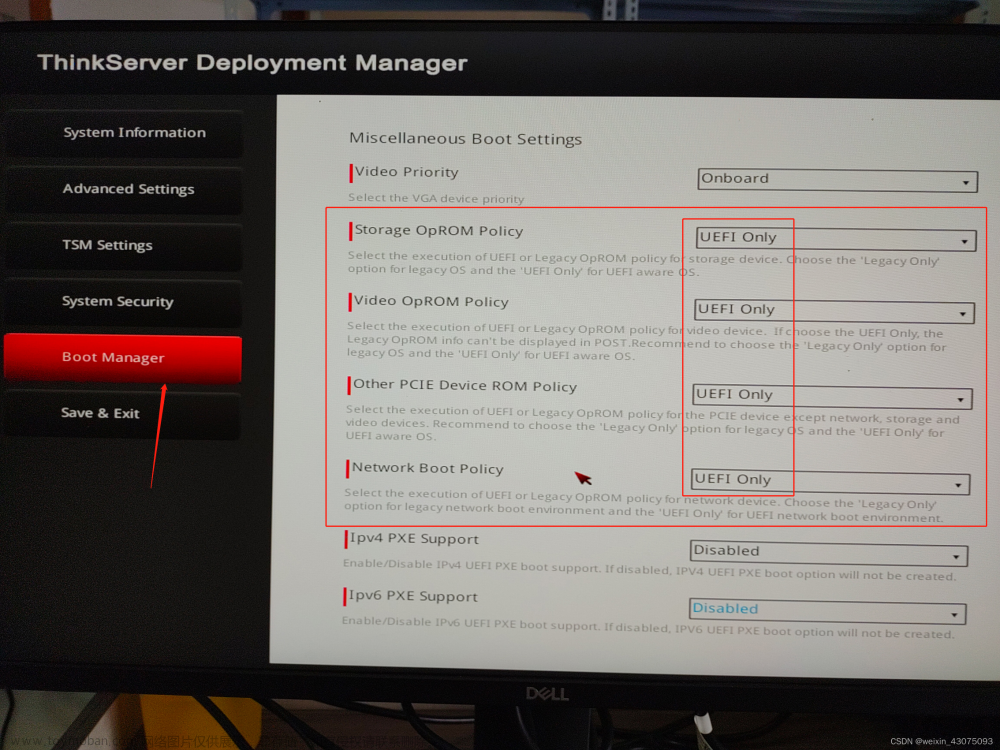Open TSM Settings section
1000x750 pixels.
125,246
